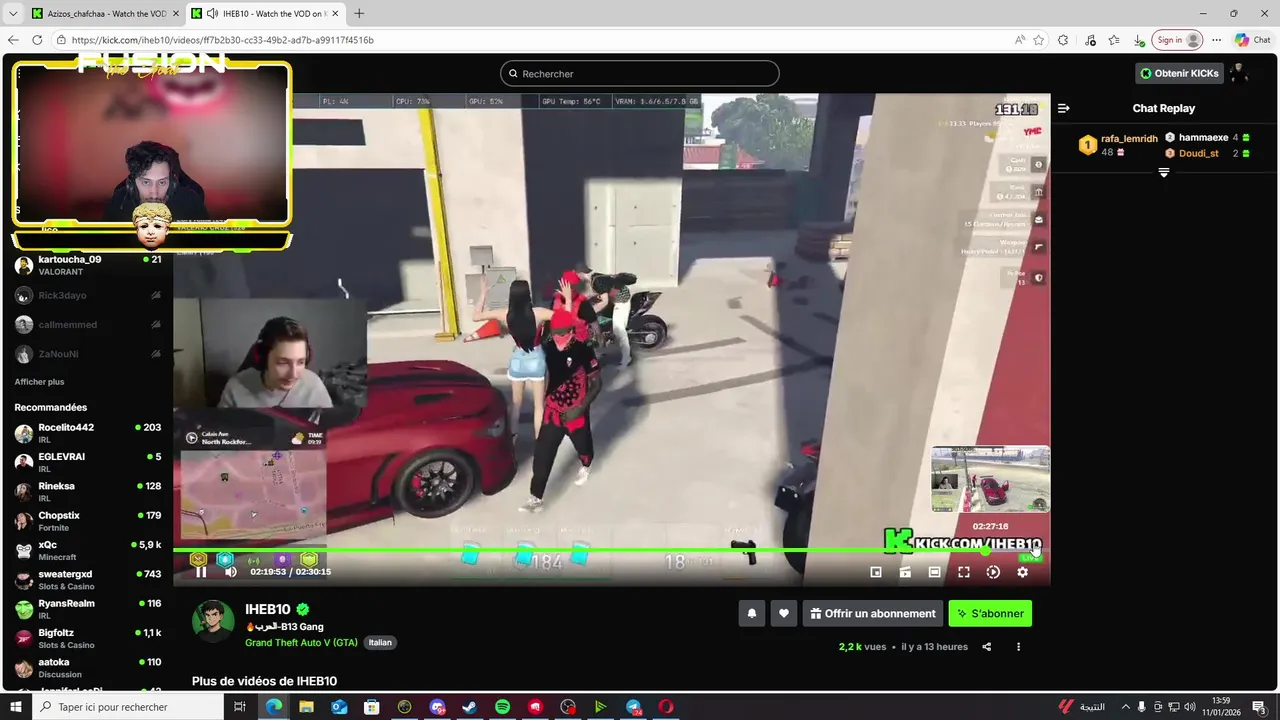This screenshot has width=1280, height=720.
Task: Click Afficher plus in the sidebar
Action: pos(39,382)
